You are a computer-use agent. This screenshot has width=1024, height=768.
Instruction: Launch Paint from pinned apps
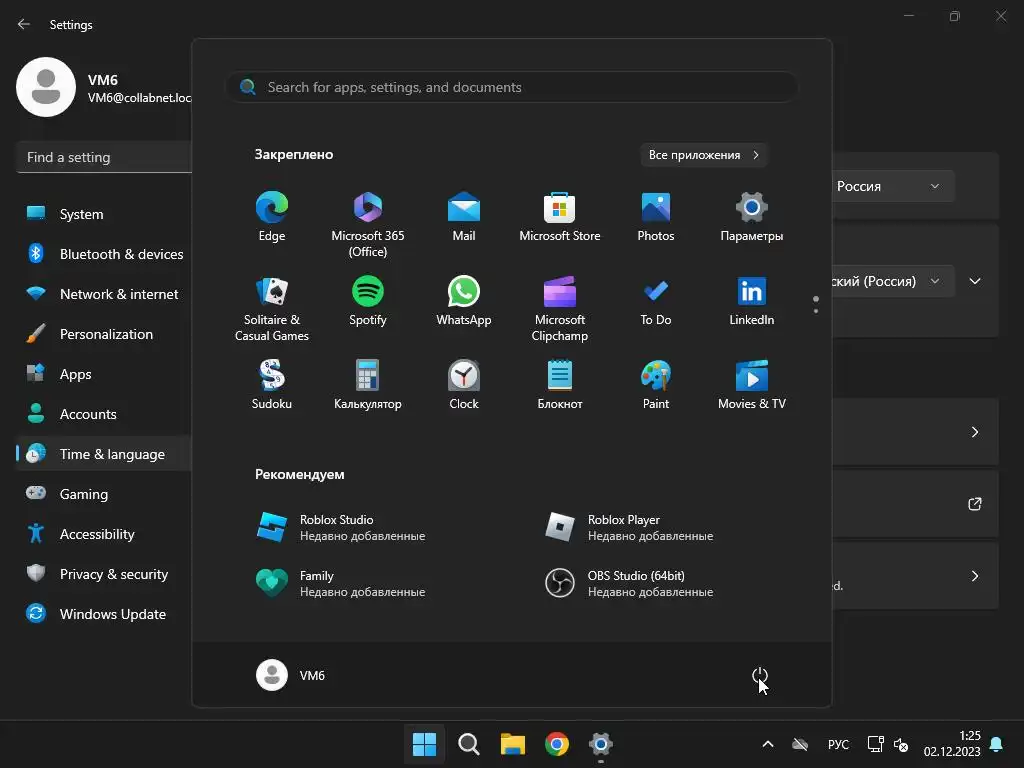(x=656, y=385)
